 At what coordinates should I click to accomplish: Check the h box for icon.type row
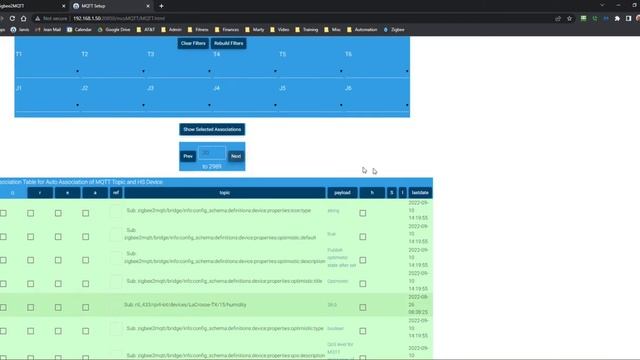(x=362, y=213)
